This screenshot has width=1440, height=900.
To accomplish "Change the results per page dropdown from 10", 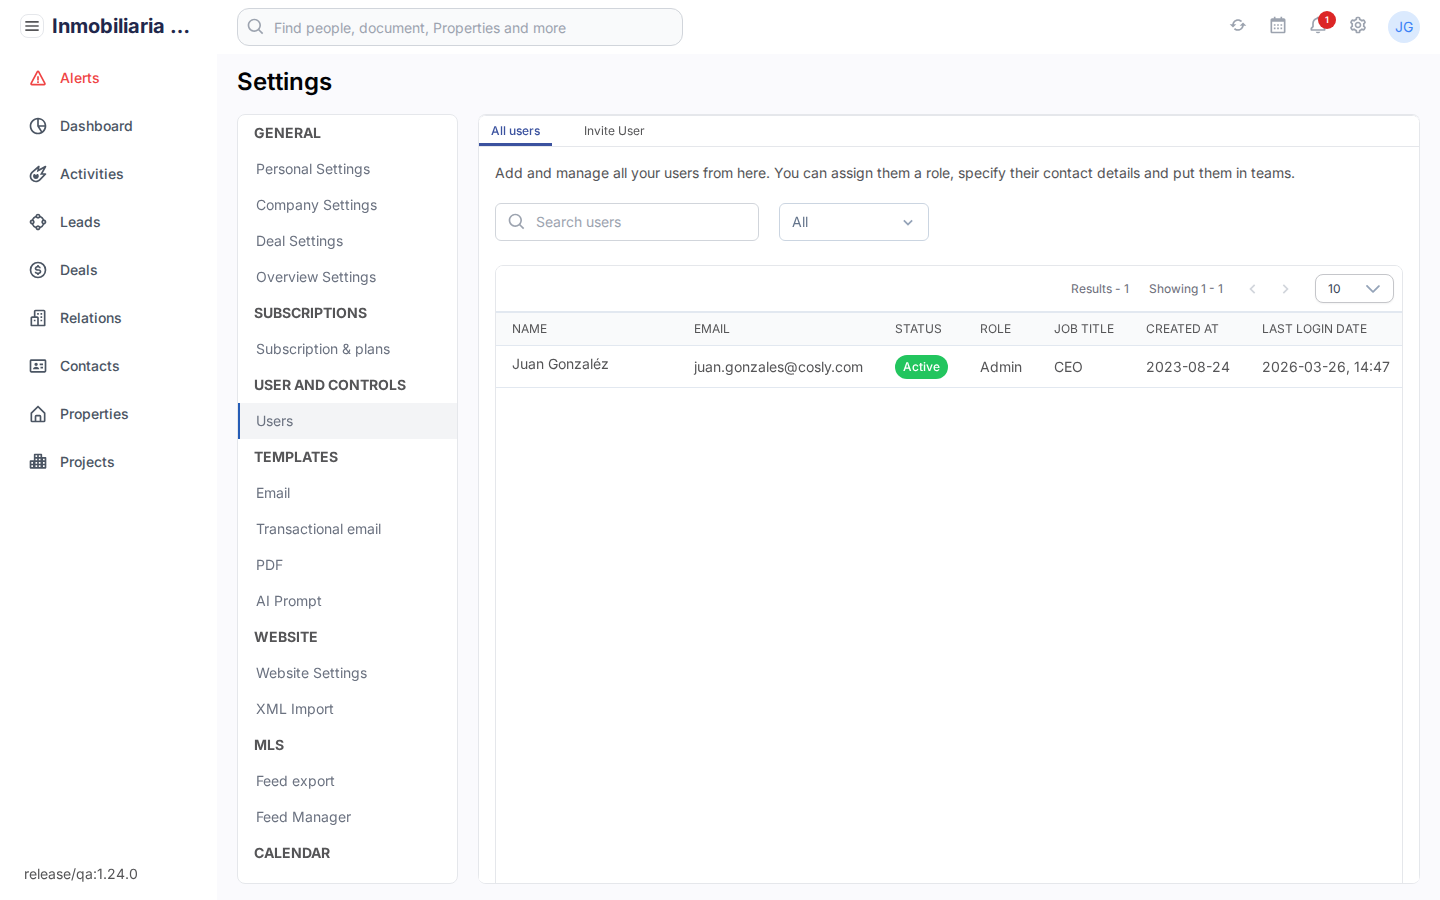I will click(1354, 288).
